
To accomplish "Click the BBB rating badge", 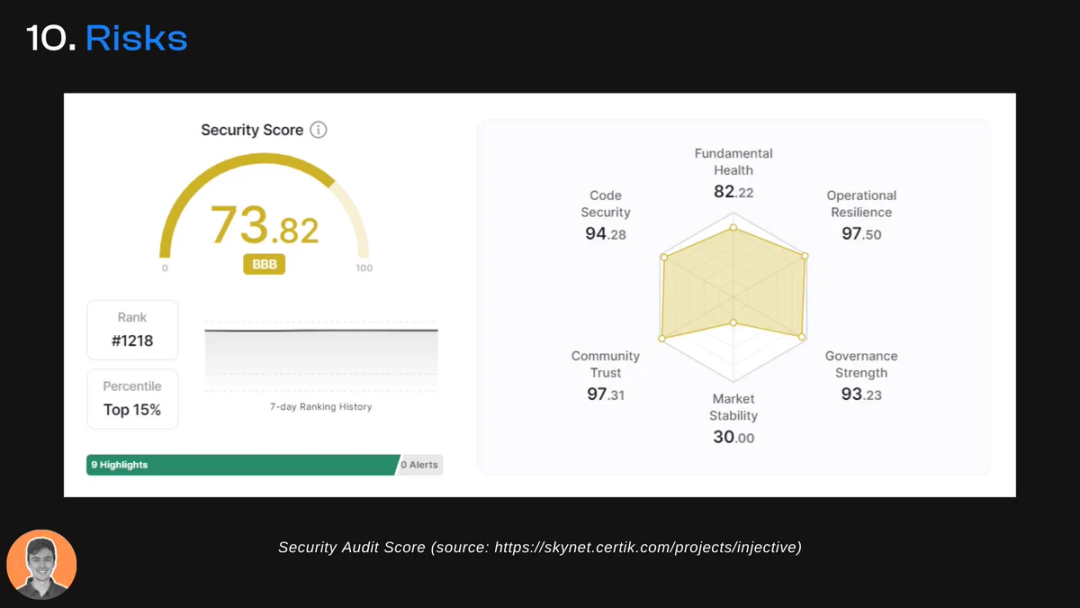I will 264,264.
